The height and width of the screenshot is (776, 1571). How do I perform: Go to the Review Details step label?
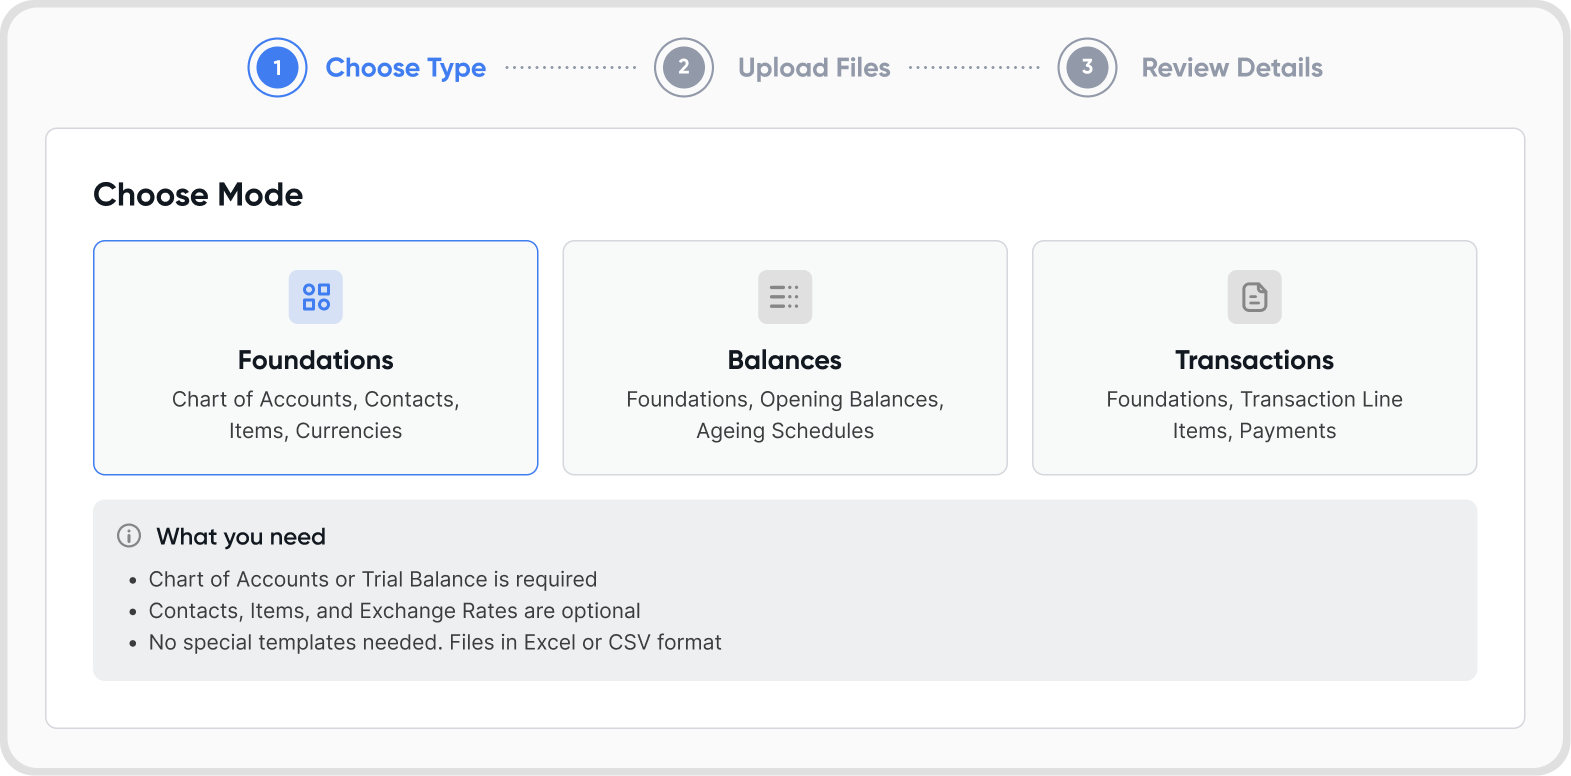[x=1232, y=68]
